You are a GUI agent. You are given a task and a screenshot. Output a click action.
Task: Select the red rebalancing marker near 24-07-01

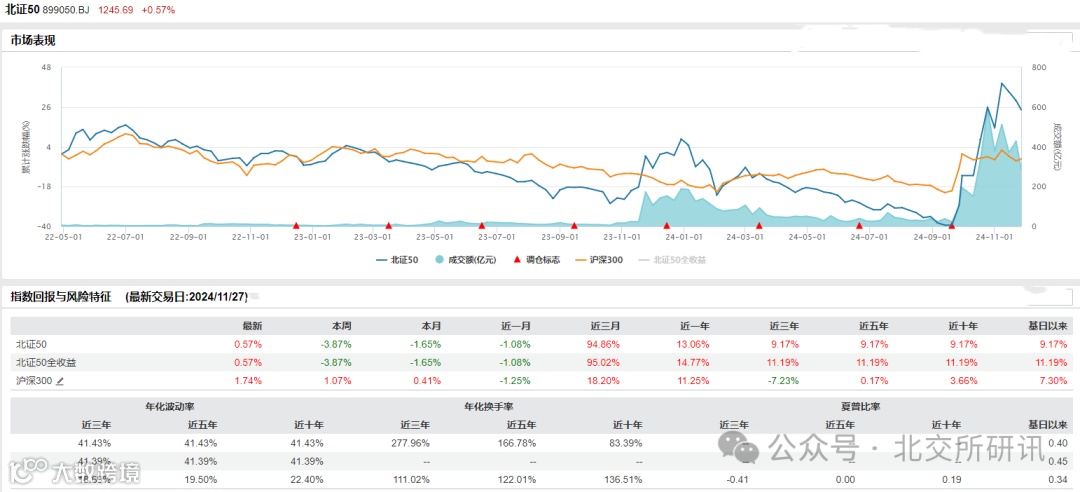[859, 225]
